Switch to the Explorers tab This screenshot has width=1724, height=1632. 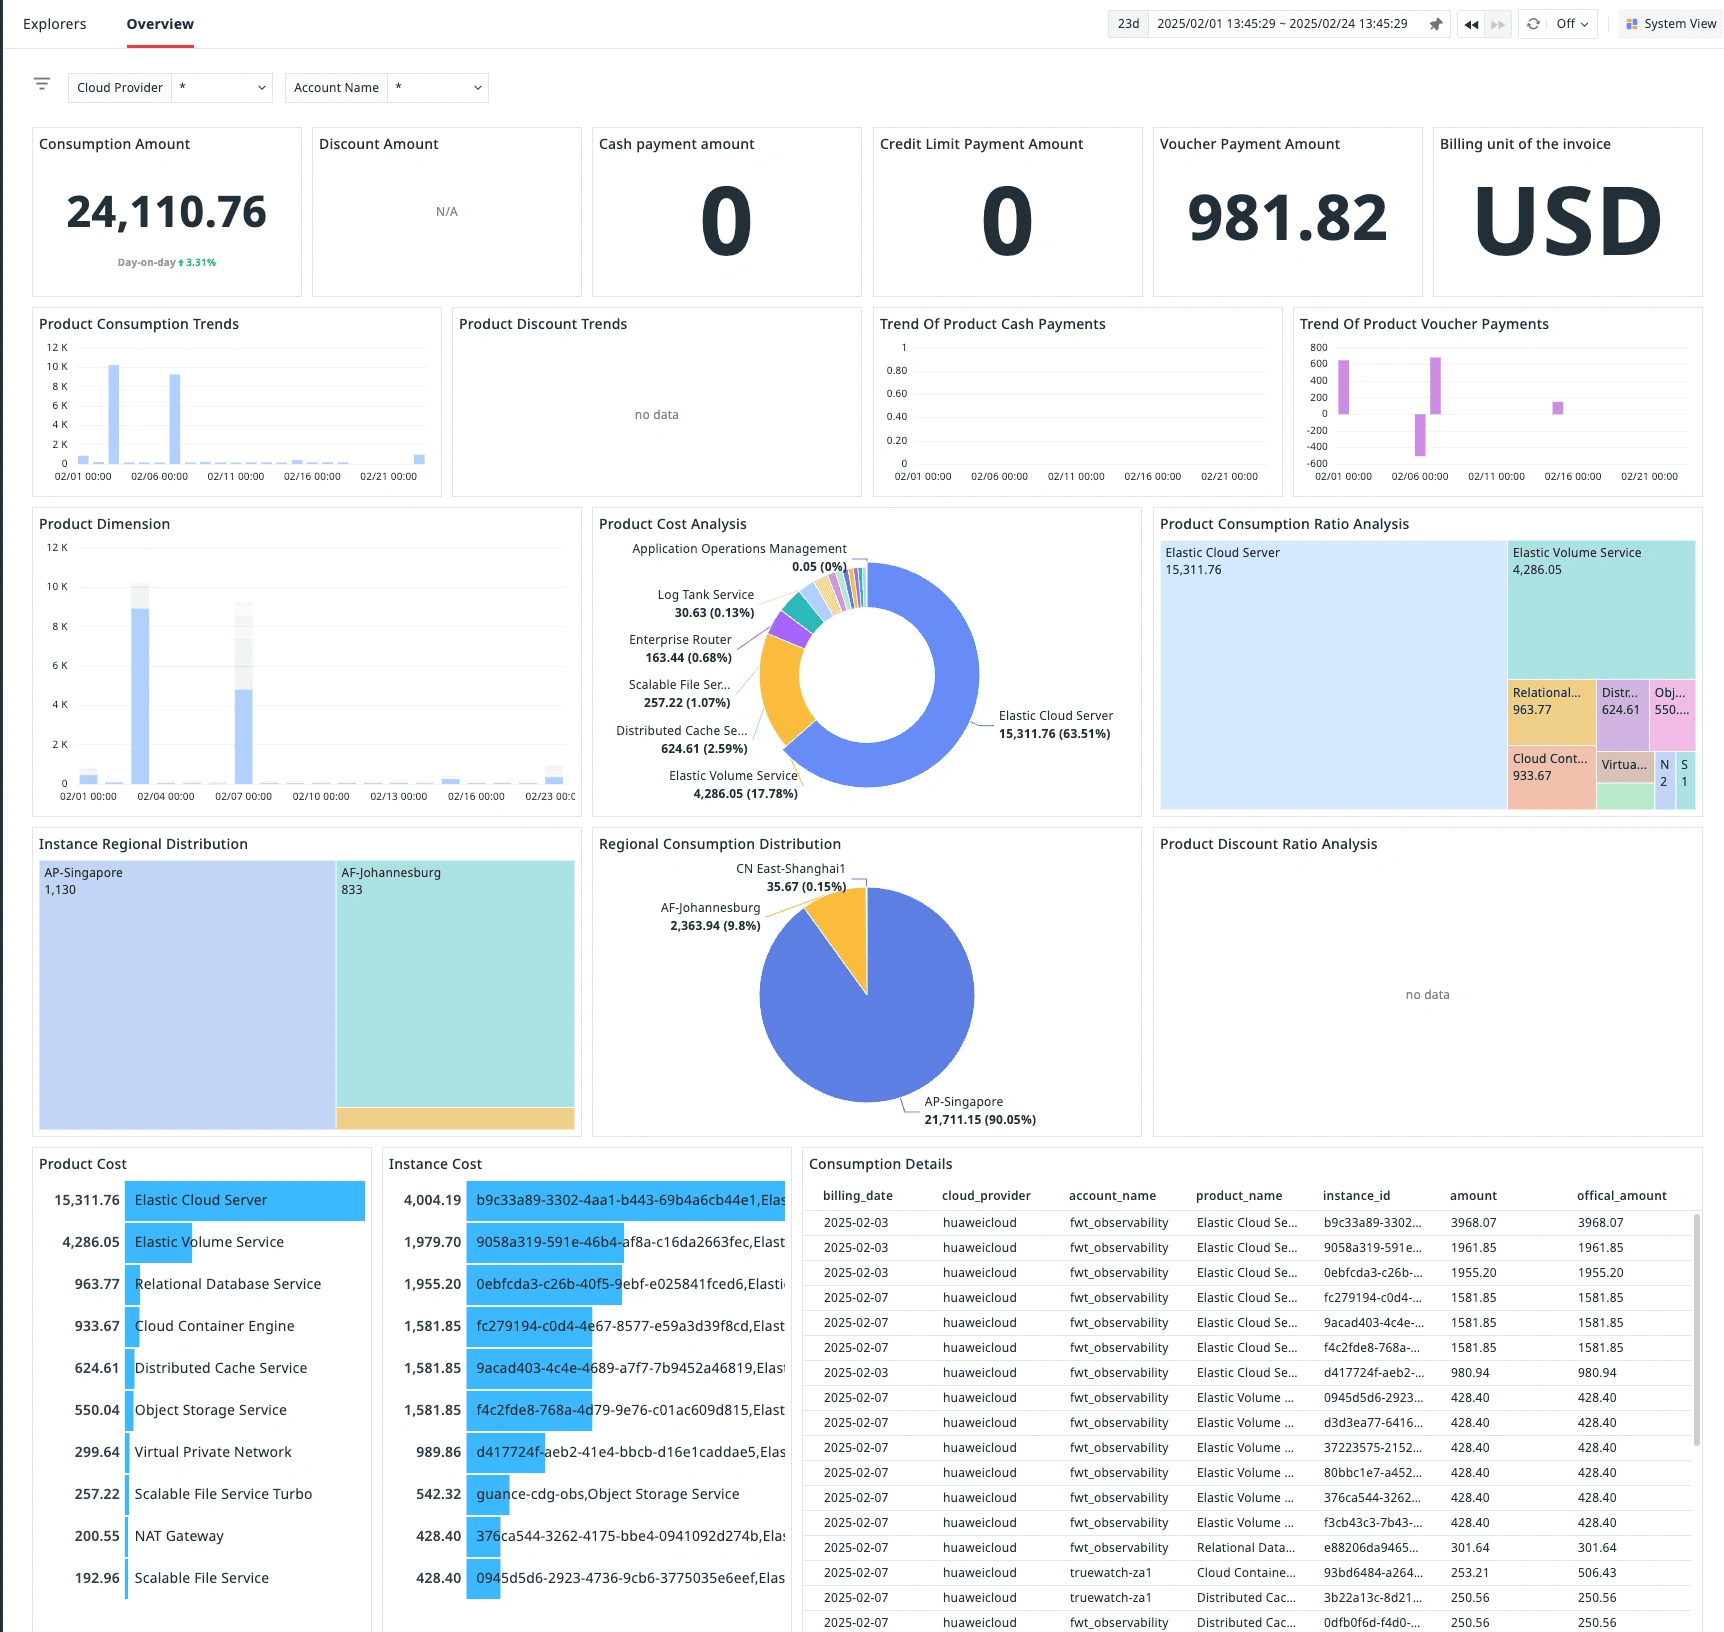point(55,24)
